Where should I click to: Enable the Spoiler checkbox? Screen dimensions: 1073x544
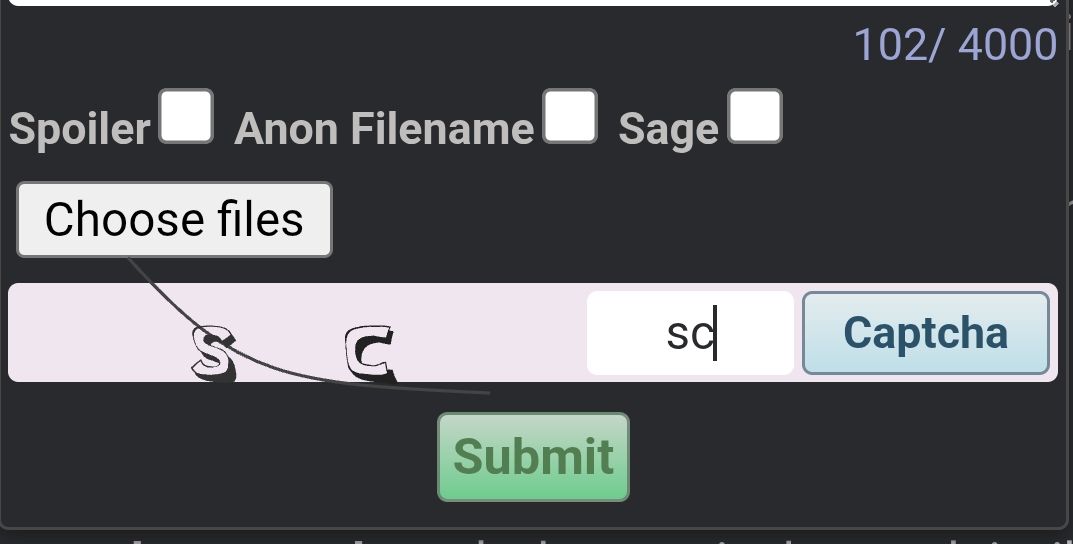[x=186, y=116]
